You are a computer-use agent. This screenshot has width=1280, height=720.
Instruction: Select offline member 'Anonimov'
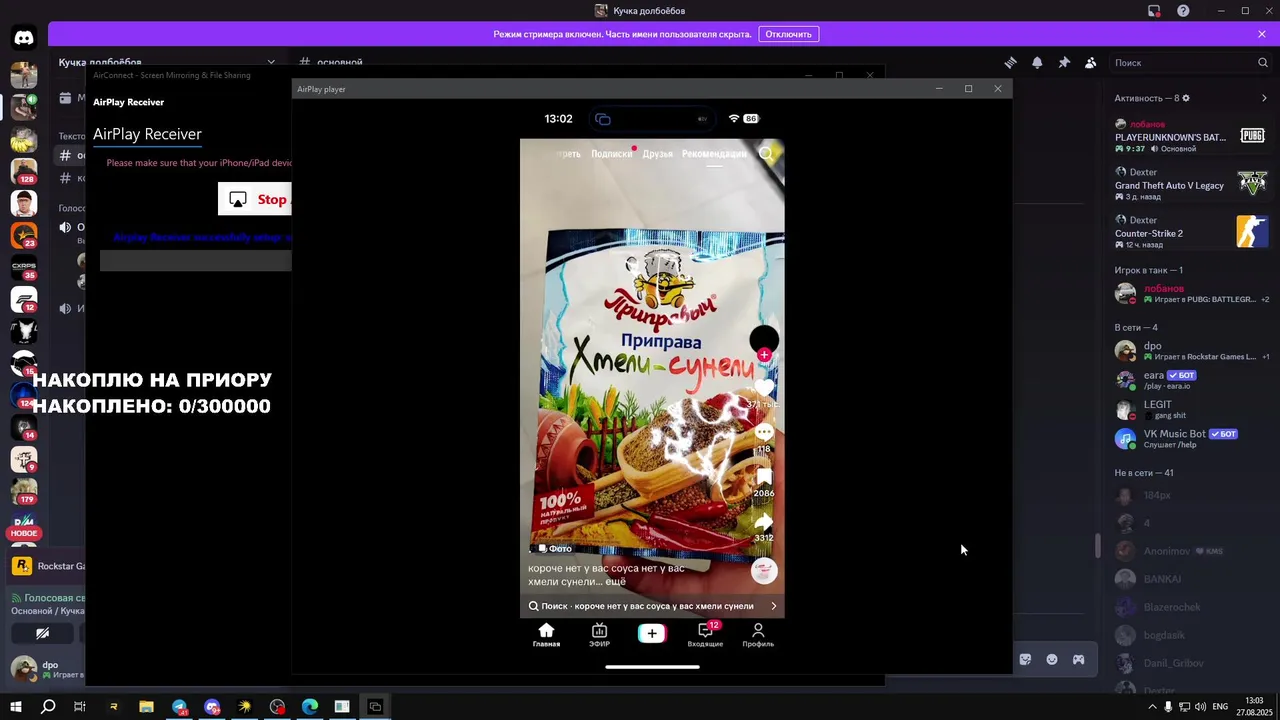coord(1190,551)
